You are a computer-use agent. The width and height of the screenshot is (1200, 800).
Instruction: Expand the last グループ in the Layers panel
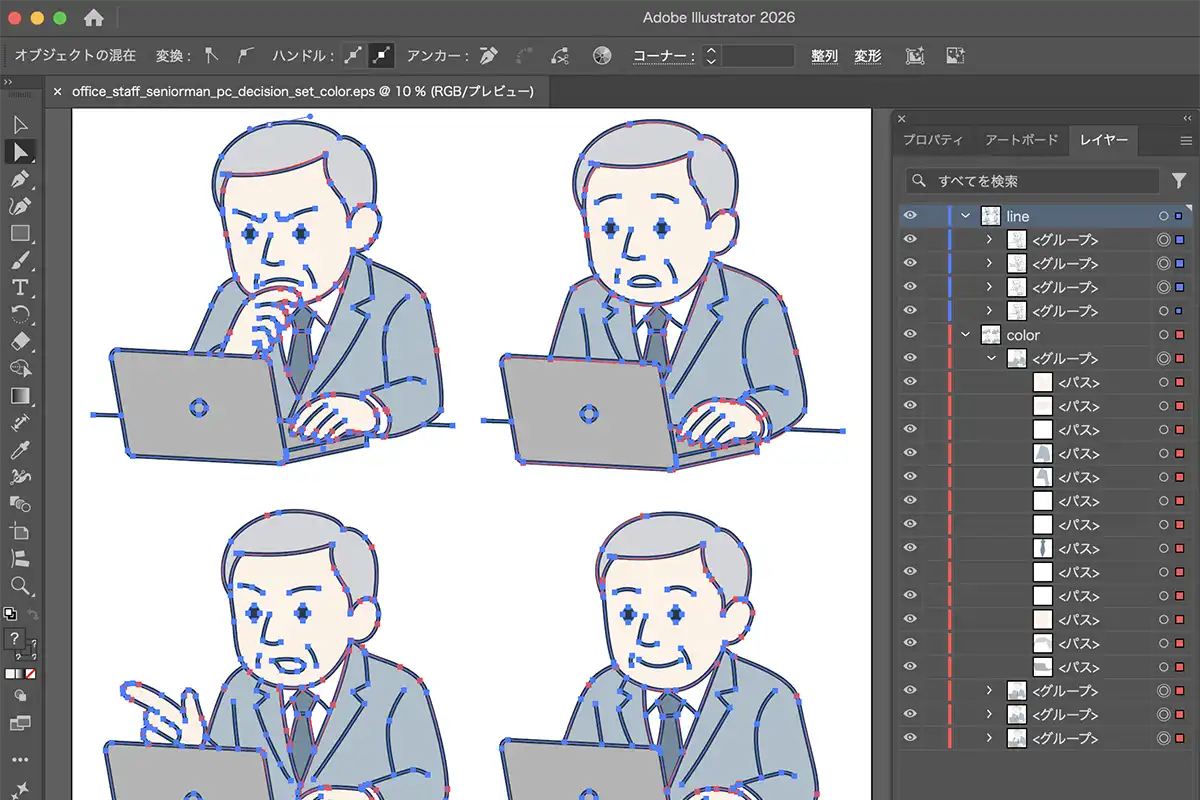coord(989,738)
